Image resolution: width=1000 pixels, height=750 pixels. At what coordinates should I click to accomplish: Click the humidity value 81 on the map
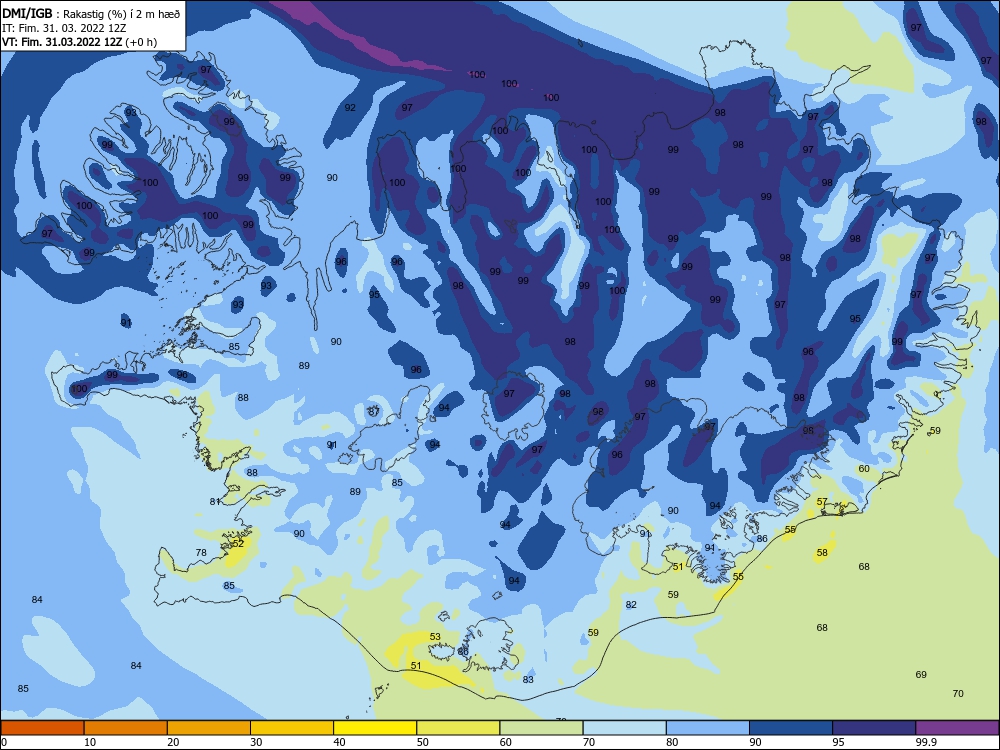coord(215,502)
